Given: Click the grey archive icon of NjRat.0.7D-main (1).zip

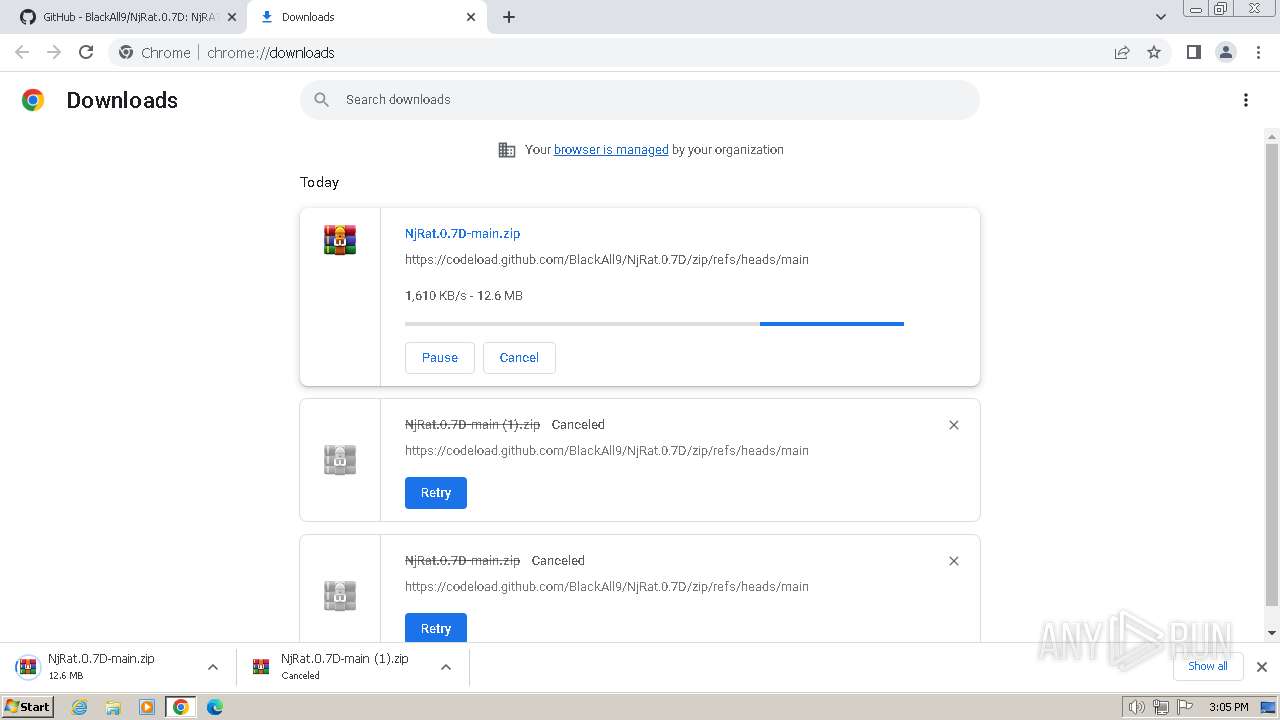Looking at the screenshot, I should (x=340, y=460).
